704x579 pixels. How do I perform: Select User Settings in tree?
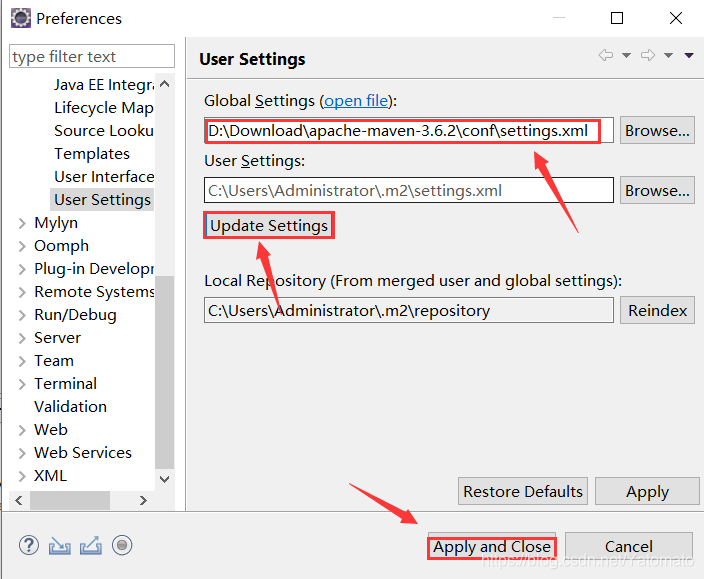click(x=102, y=200)
